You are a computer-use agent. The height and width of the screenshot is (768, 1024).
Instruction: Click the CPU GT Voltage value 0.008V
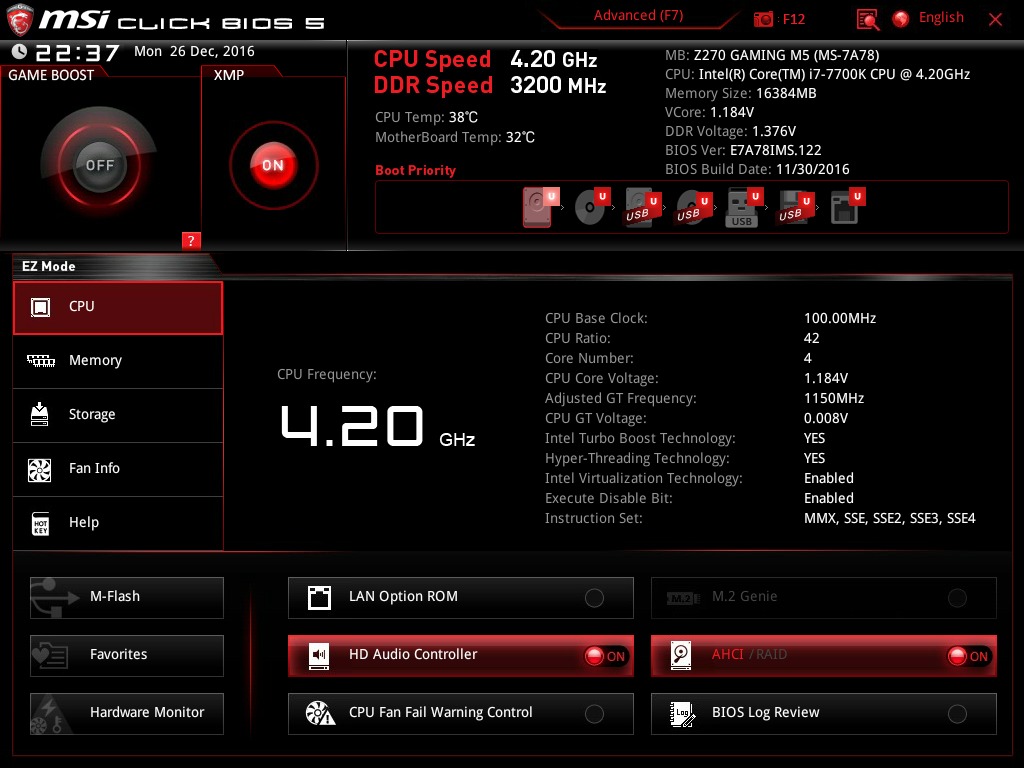pyautogui.click(x=825, y=418)
